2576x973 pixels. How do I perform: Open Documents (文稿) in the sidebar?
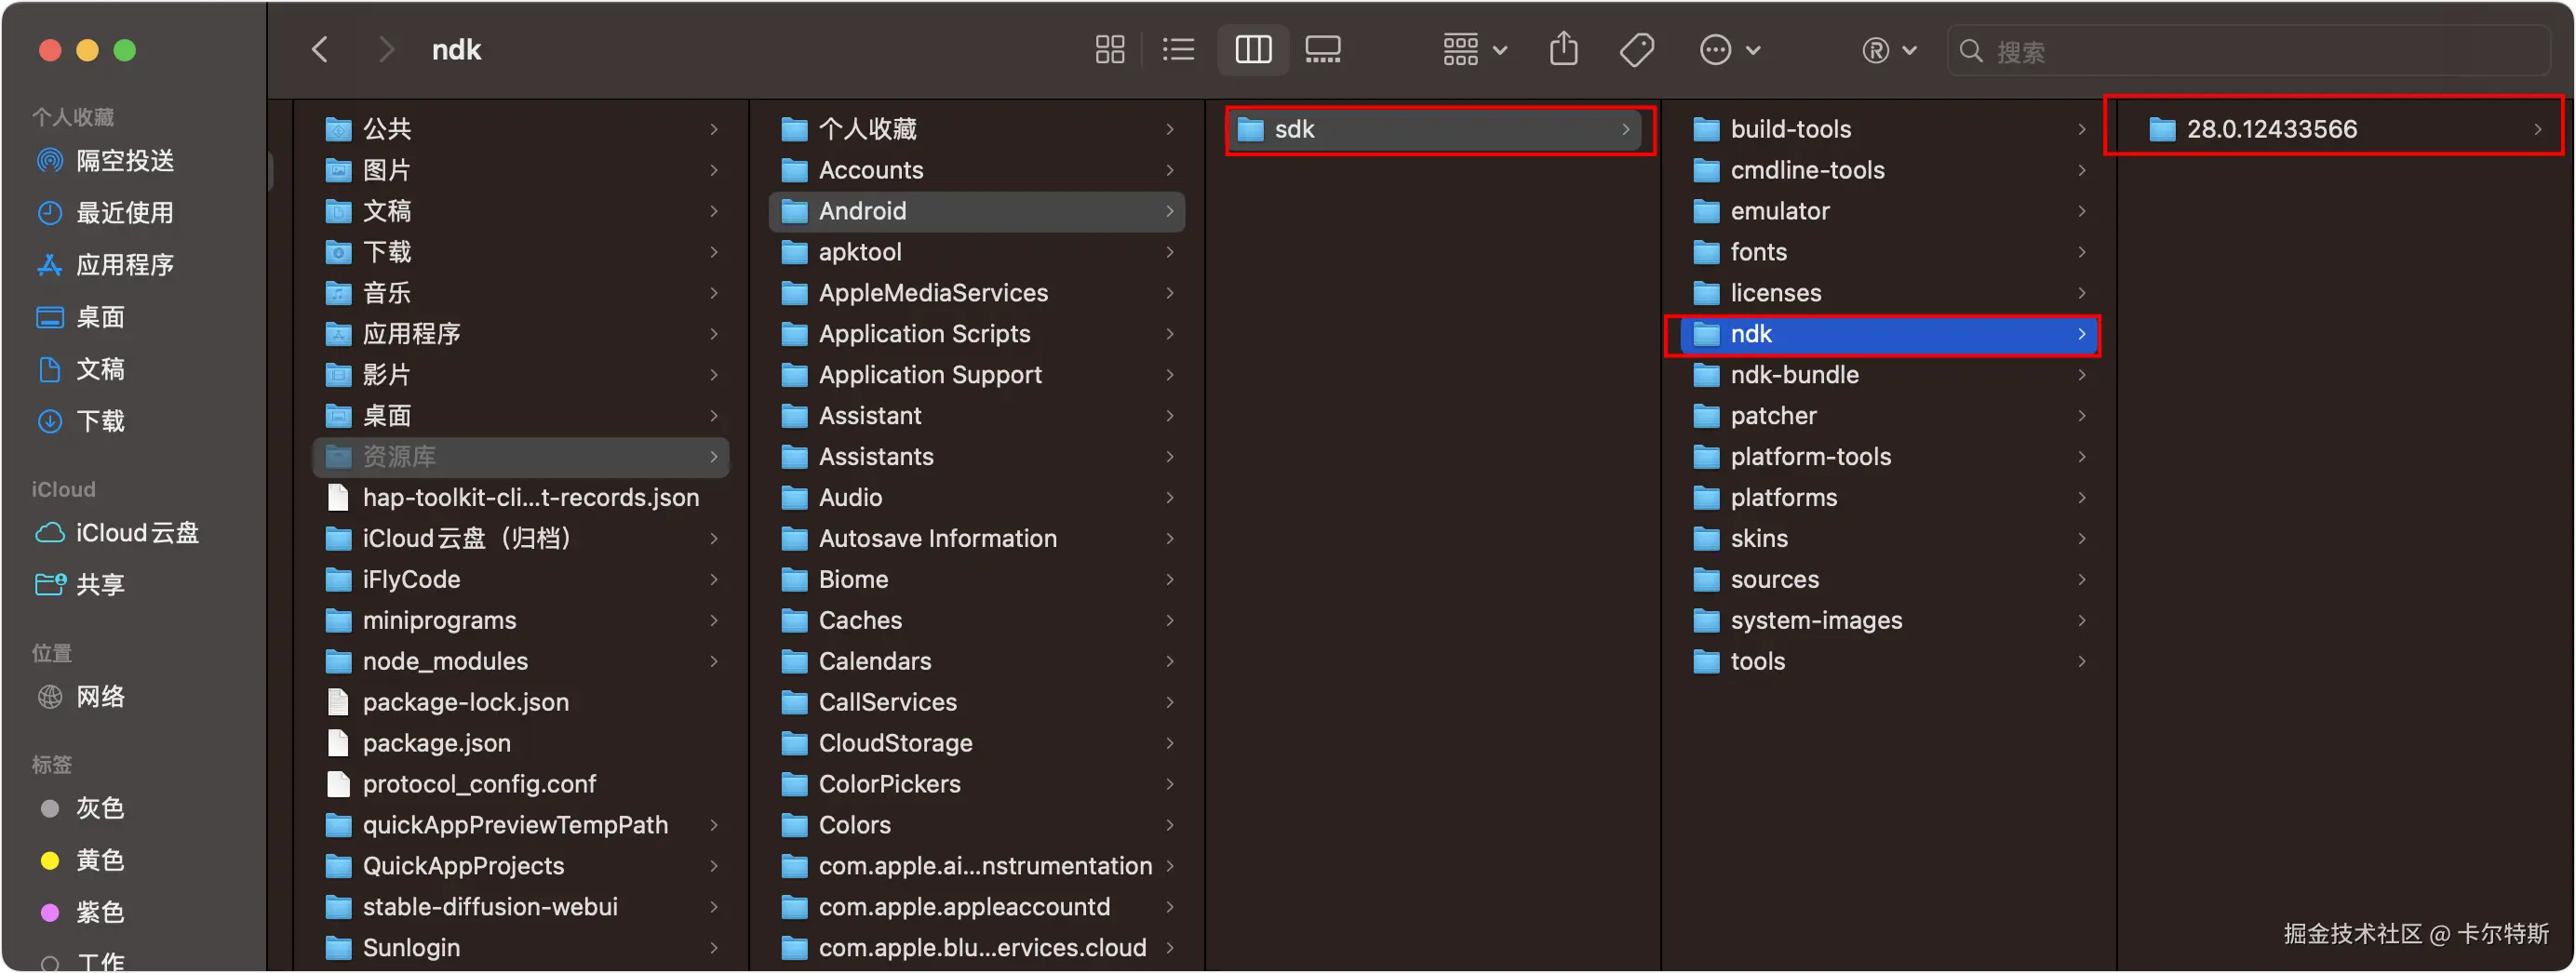tap(80, 369)
